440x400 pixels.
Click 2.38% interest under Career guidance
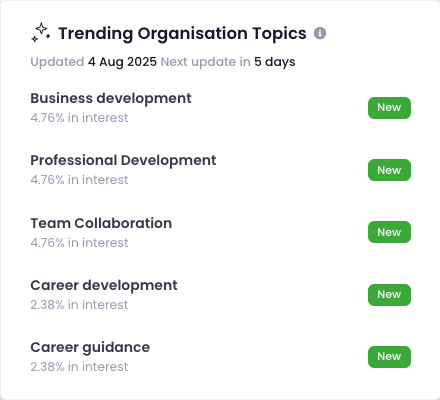[x=79, y=367]
